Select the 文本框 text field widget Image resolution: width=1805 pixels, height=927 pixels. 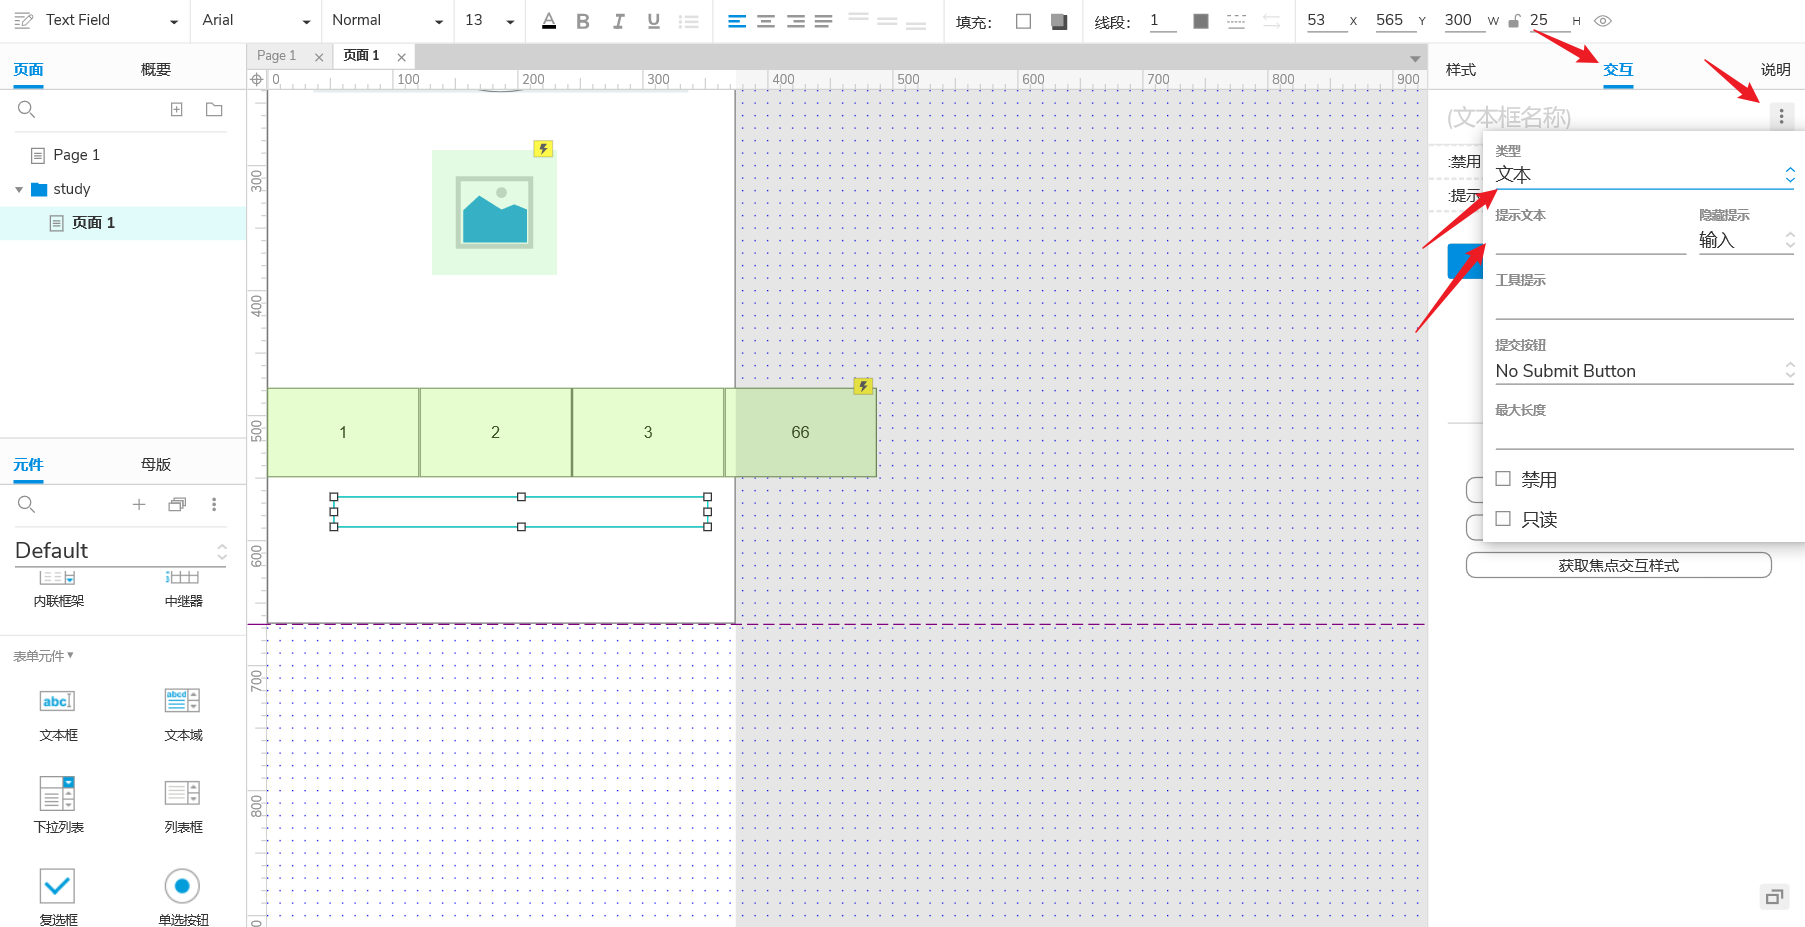tap(58, 714)
